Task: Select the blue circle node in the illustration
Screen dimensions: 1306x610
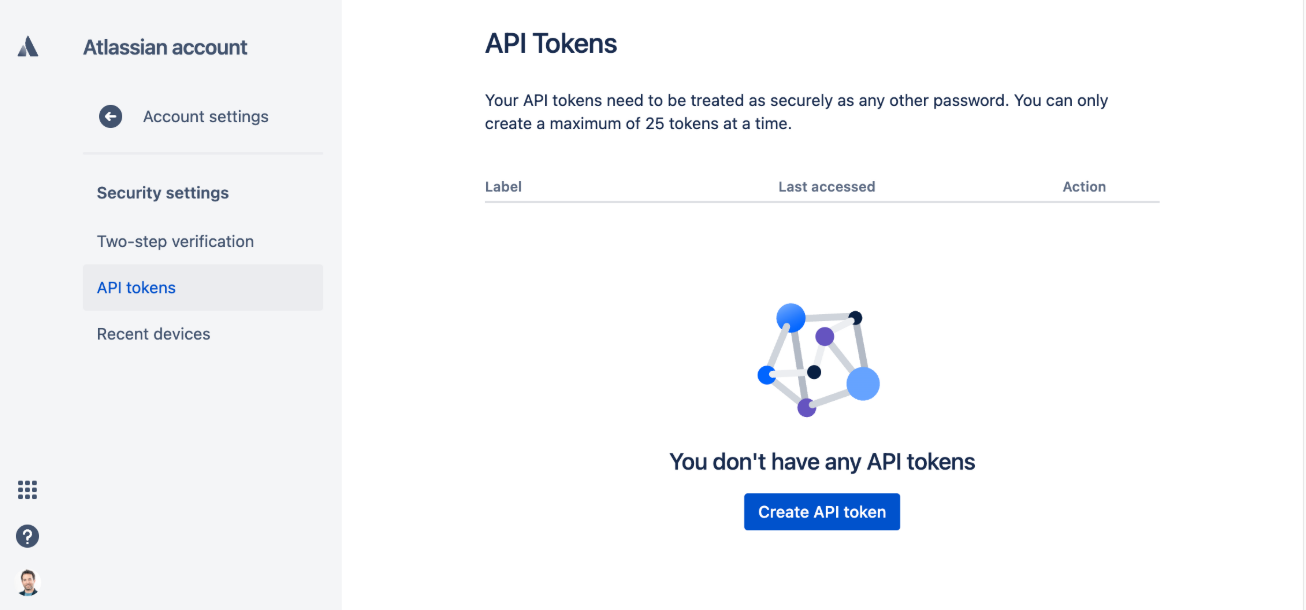Action: [791, 317]
